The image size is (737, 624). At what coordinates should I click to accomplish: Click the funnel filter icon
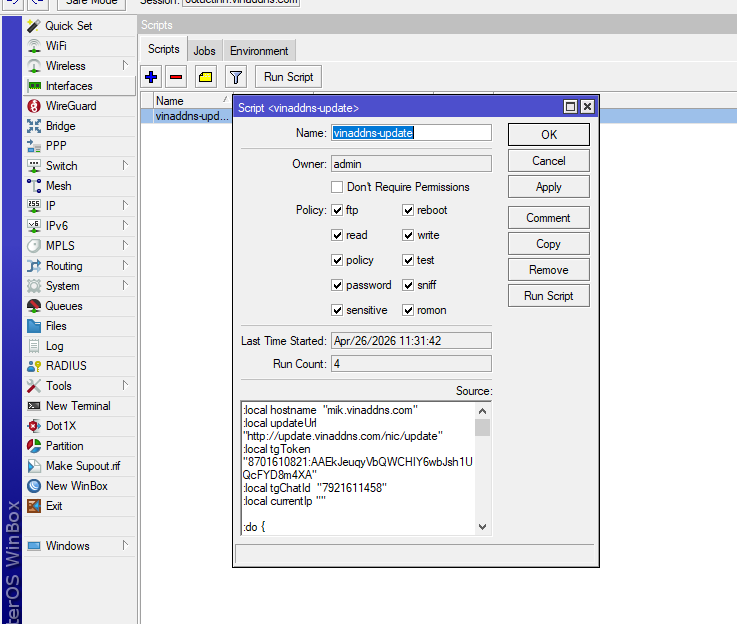point(235,77)
